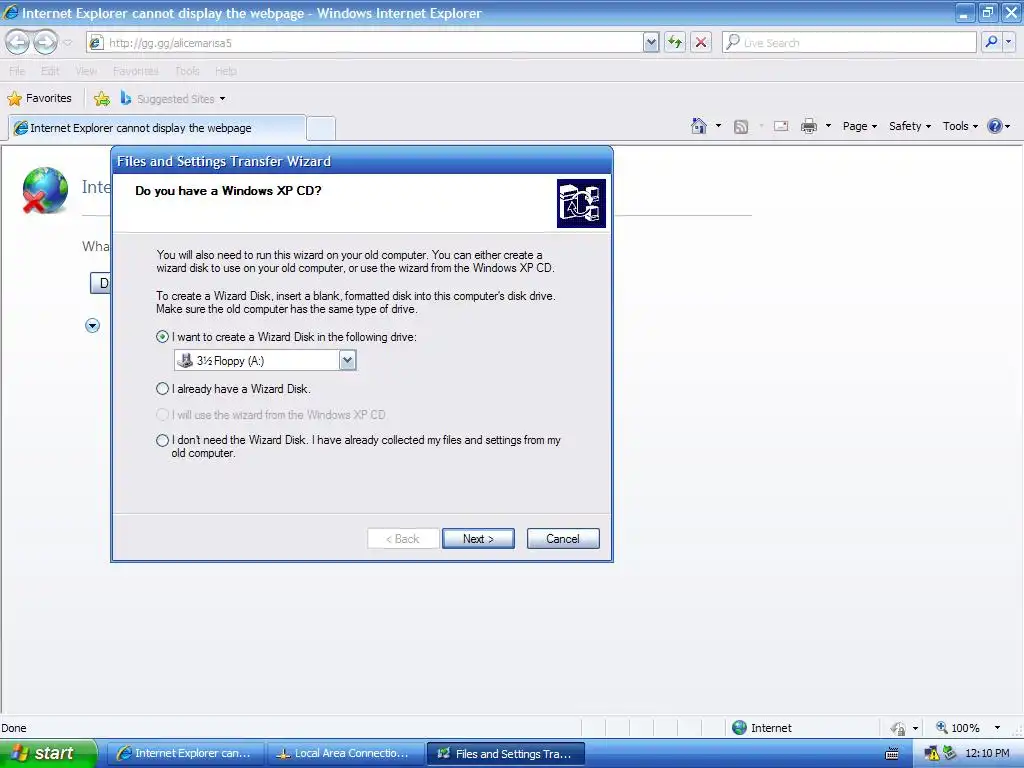Viewport: 1024px width, 768px height.
Task: Click the wizard computer graphic icon
Action: click(x=581, y=203)
